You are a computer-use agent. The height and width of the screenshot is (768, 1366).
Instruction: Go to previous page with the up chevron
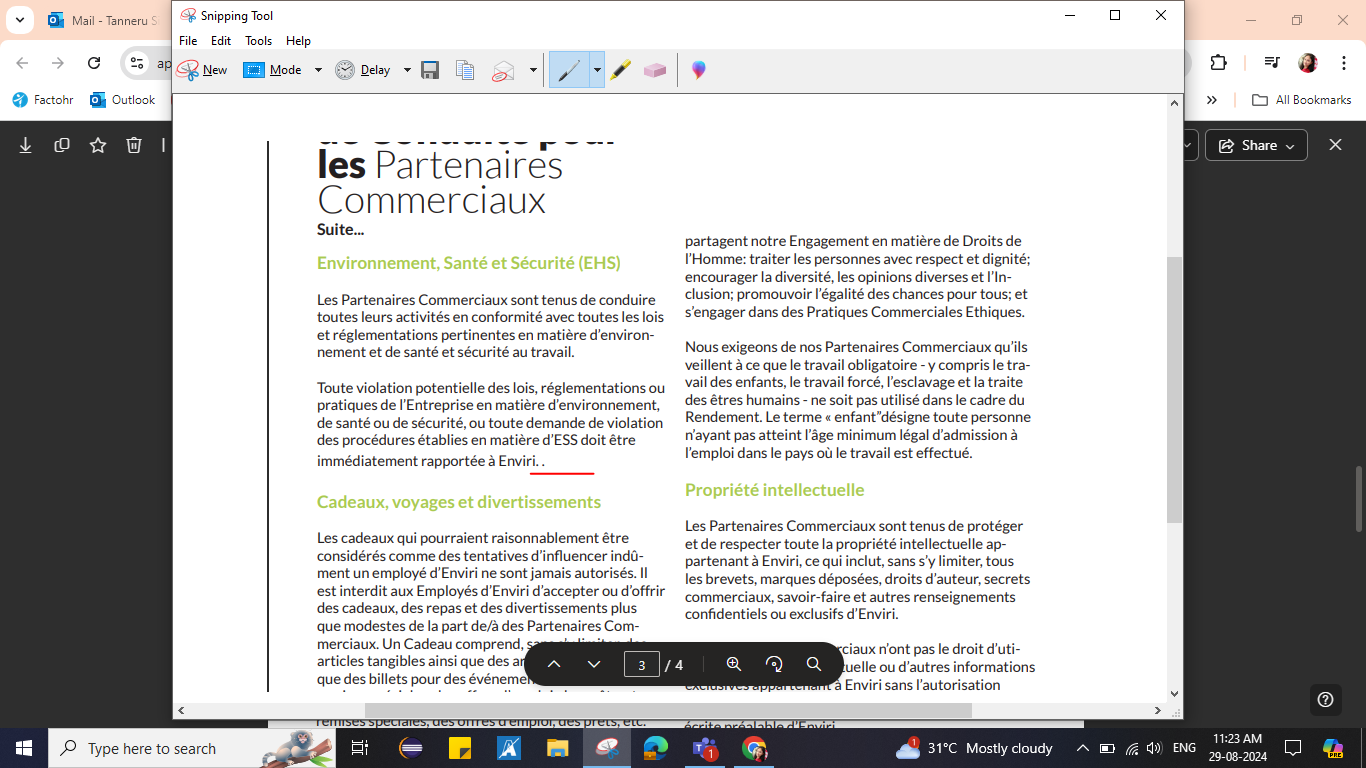554,664
